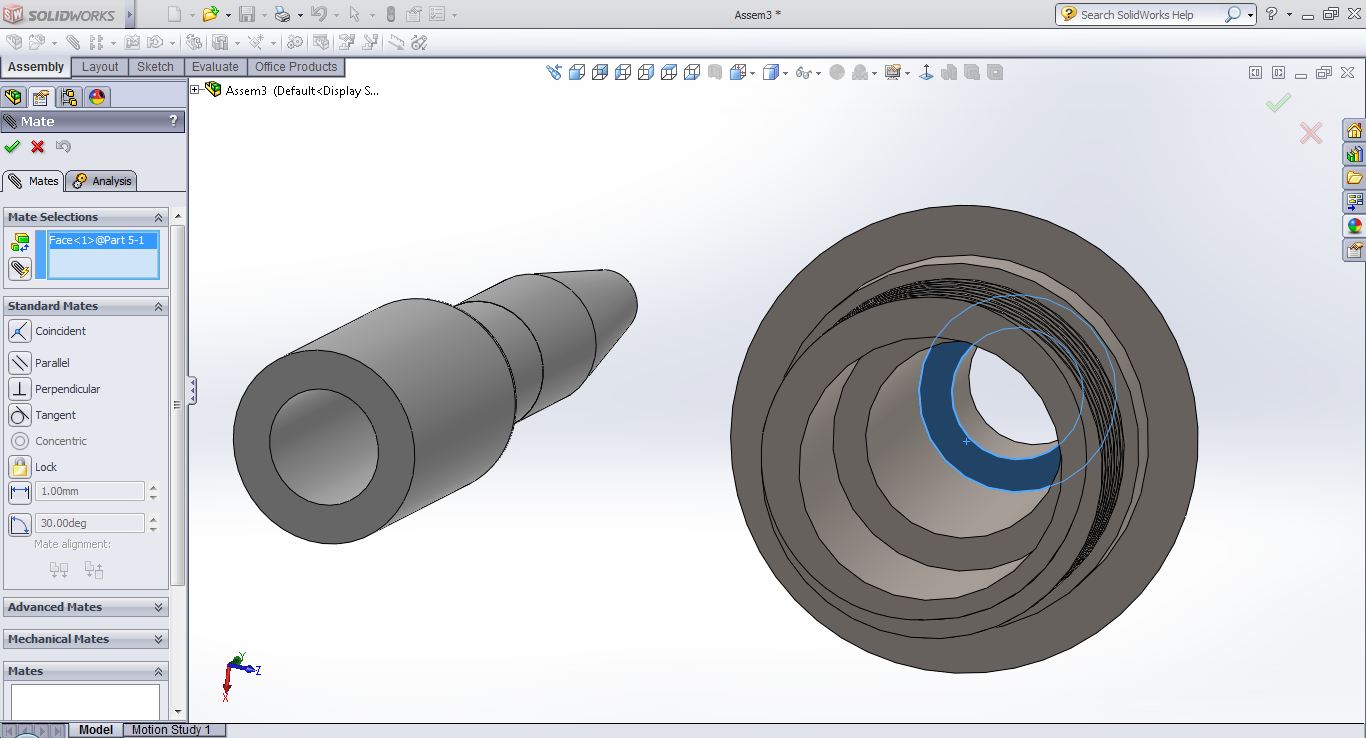Apply the Perpendicular mate

(19, 389)
